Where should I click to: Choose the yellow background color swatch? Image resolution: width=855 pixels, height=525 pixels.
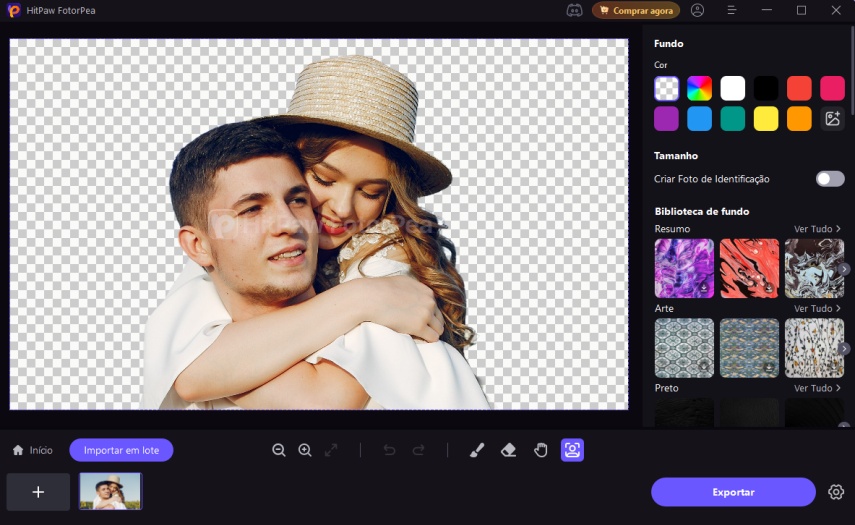tap(766, 119)
